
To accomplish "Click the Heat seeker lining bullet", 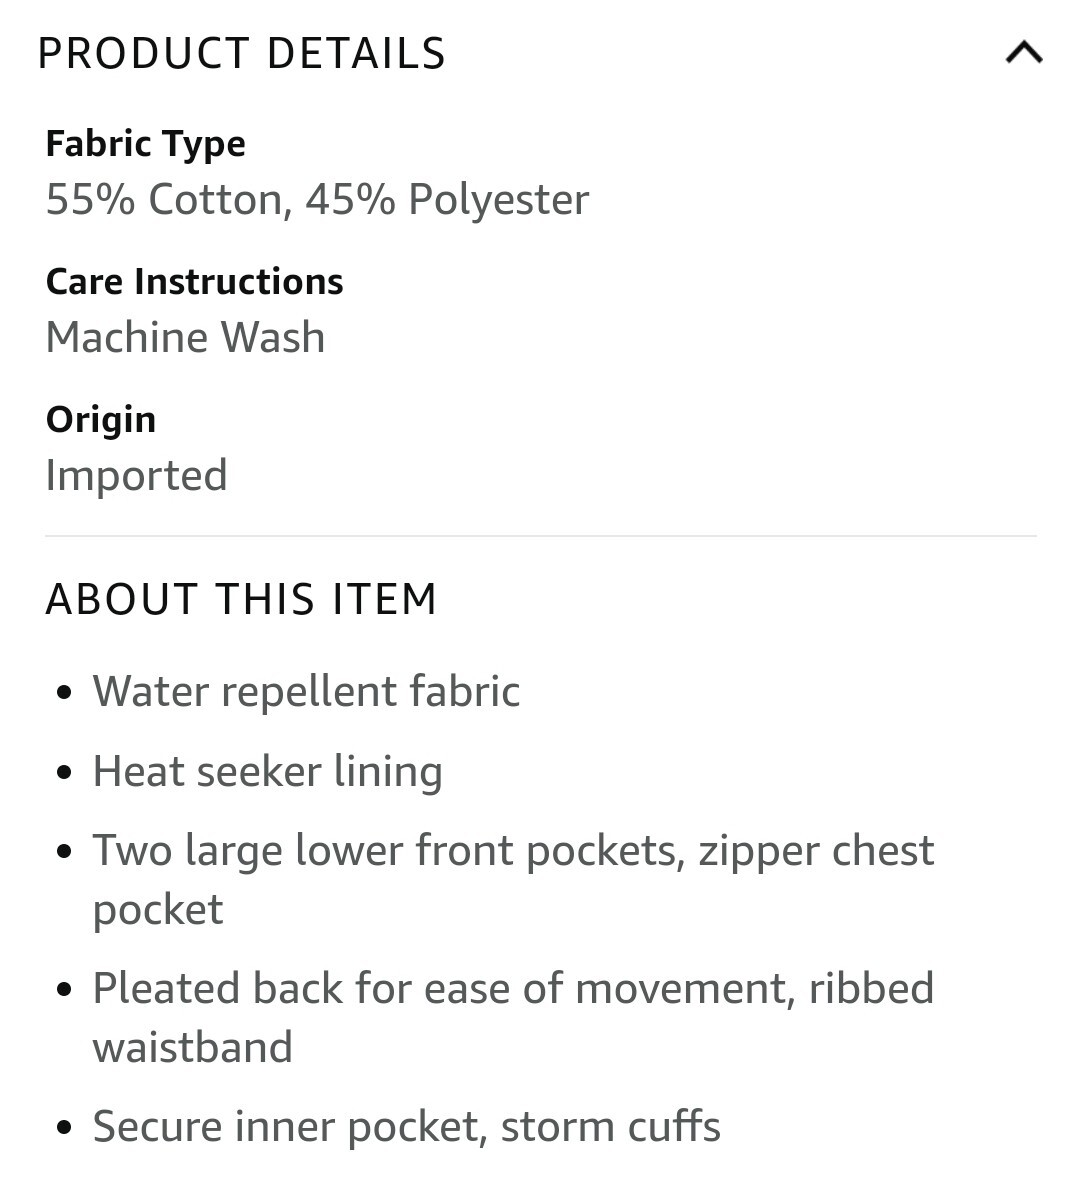I will pos(268,771).
